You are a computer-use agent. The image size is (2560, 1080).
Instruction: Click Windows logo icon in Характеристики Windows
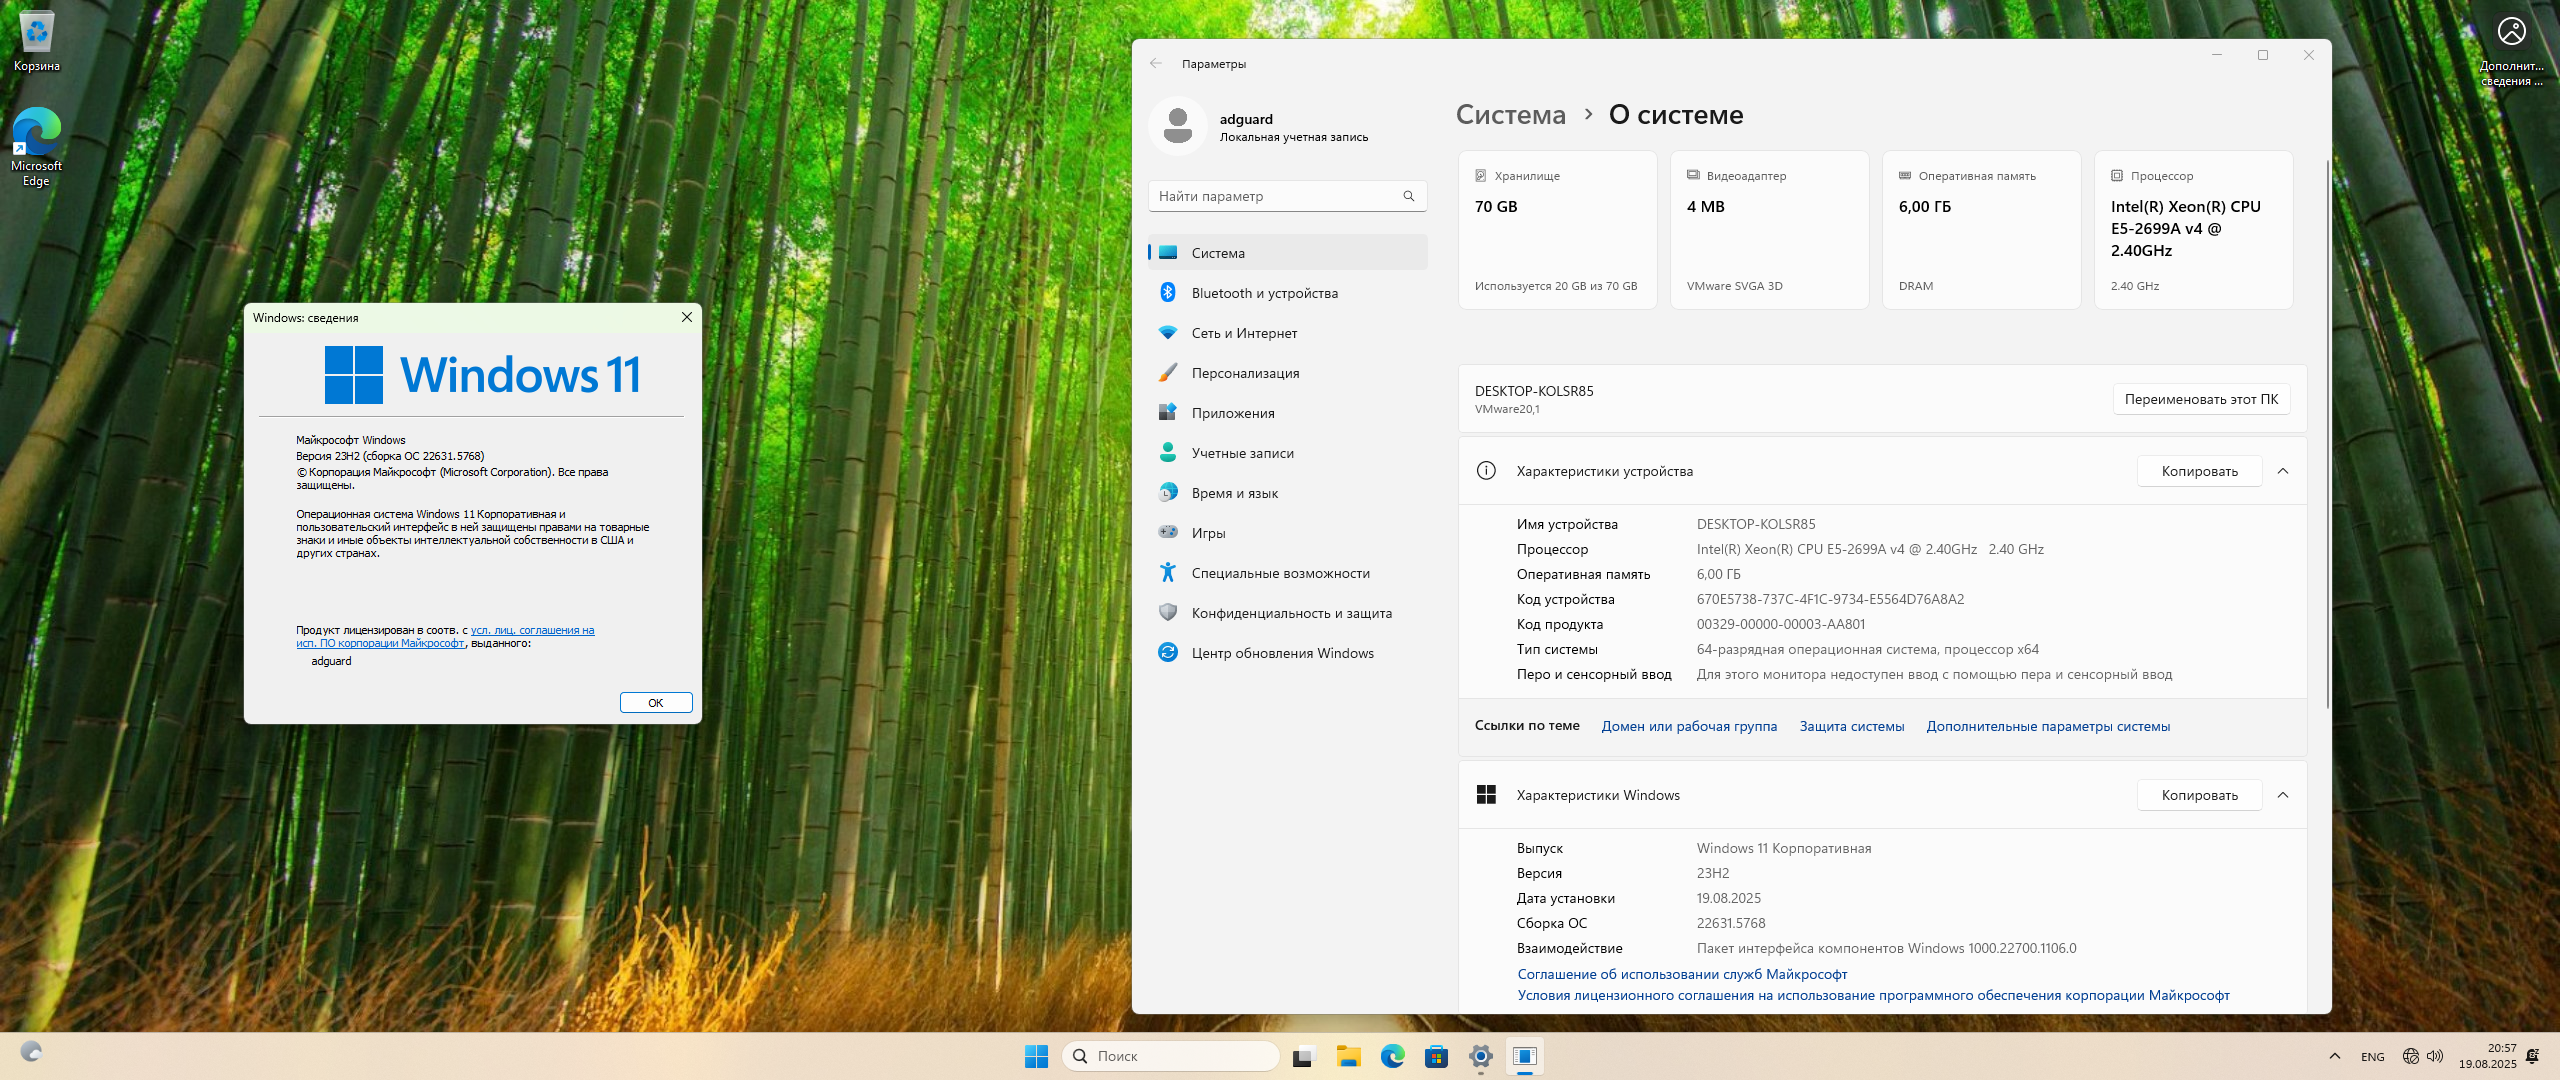[x=1486, y=795]
